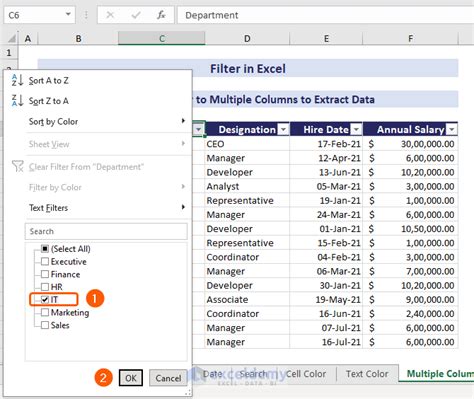
Task: Click the Sort A to Z icon
Action: point(17,80)
